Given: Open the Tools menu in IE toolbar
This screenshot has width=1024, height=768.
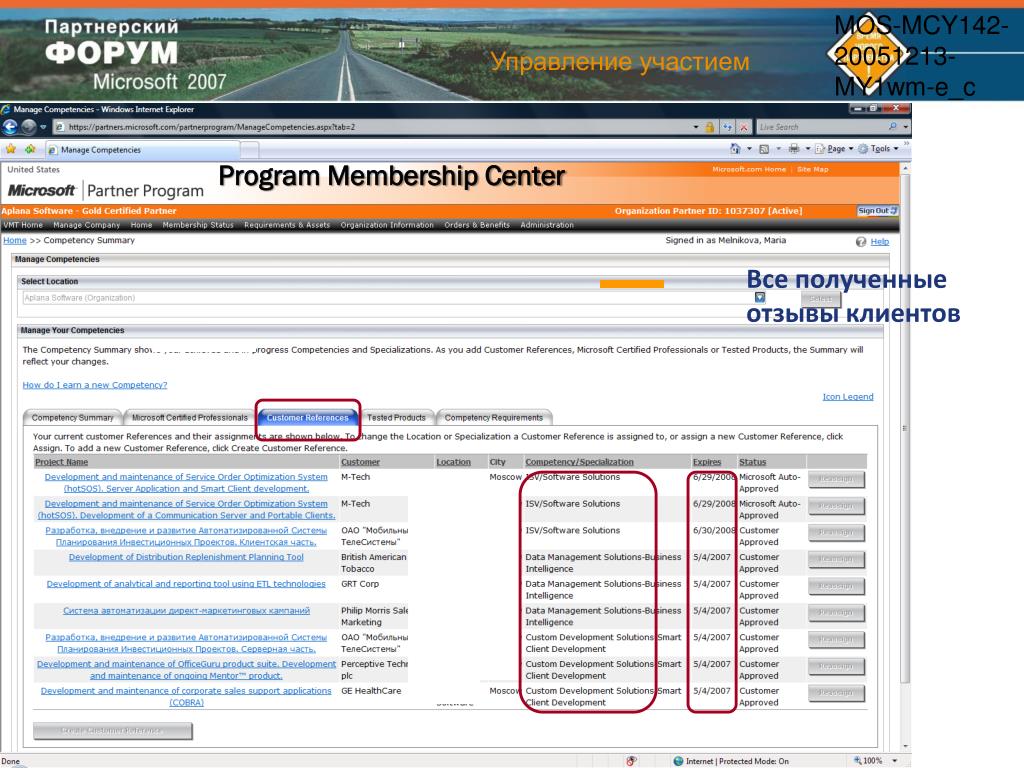Looking at the screenshot, I should [x=878, y=149].
